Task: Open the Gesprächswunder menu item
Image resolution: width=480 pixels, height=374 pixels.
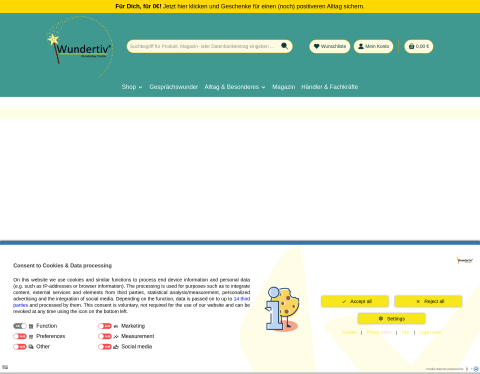Action: click(174, 87)
